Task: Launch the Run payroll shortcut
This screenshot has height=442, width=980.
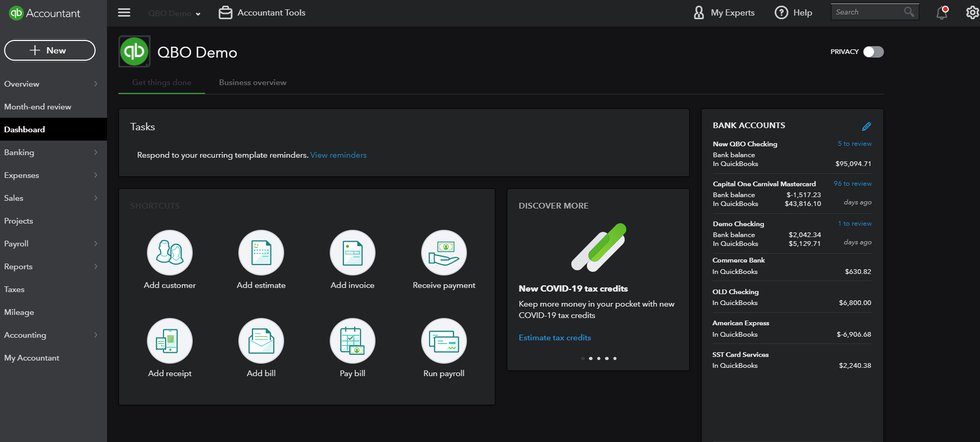Action: tap(444, 341)
